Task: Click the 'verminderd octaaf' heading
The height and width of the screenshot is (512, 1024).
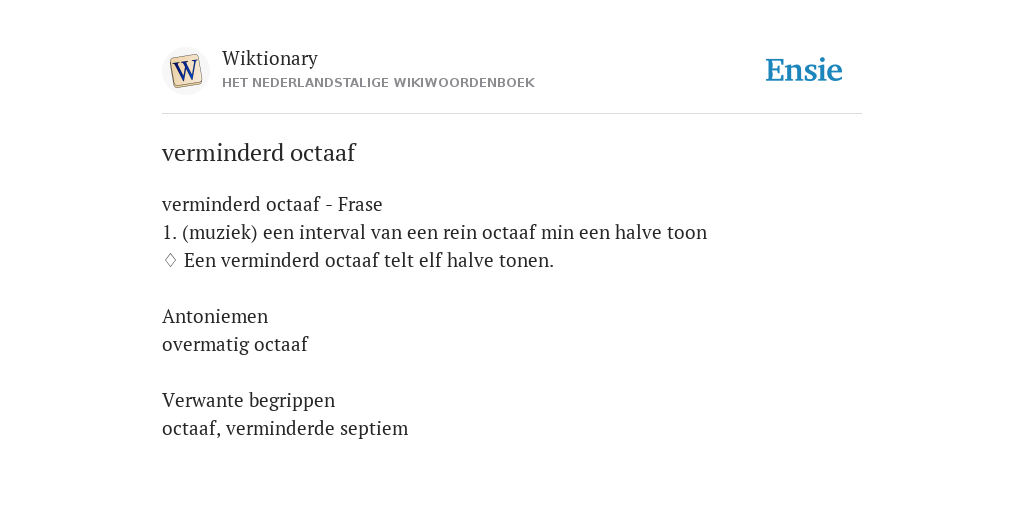Action: tap(259, 153)
